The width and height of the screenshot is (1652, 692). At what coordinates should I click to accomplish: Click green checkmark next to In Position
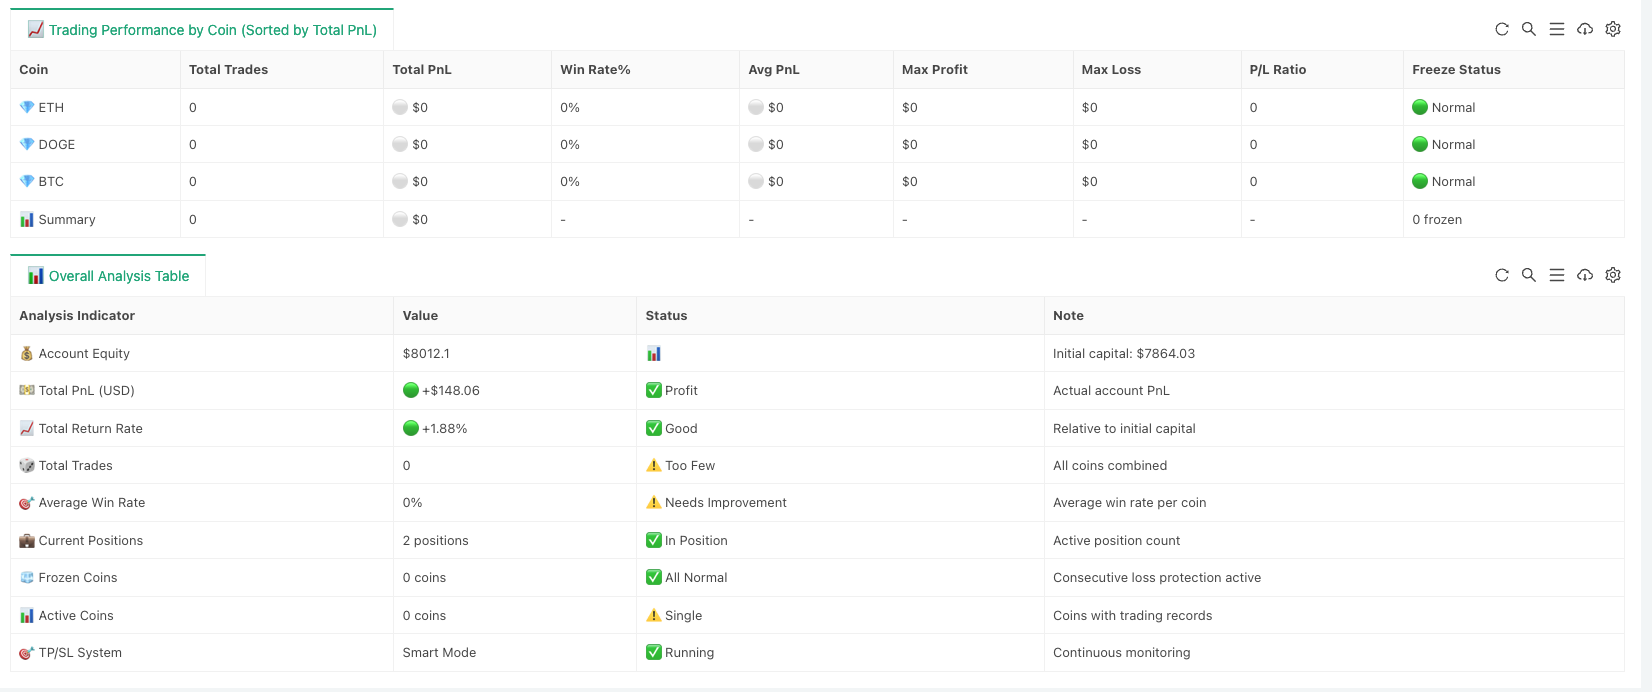[654, 540]
